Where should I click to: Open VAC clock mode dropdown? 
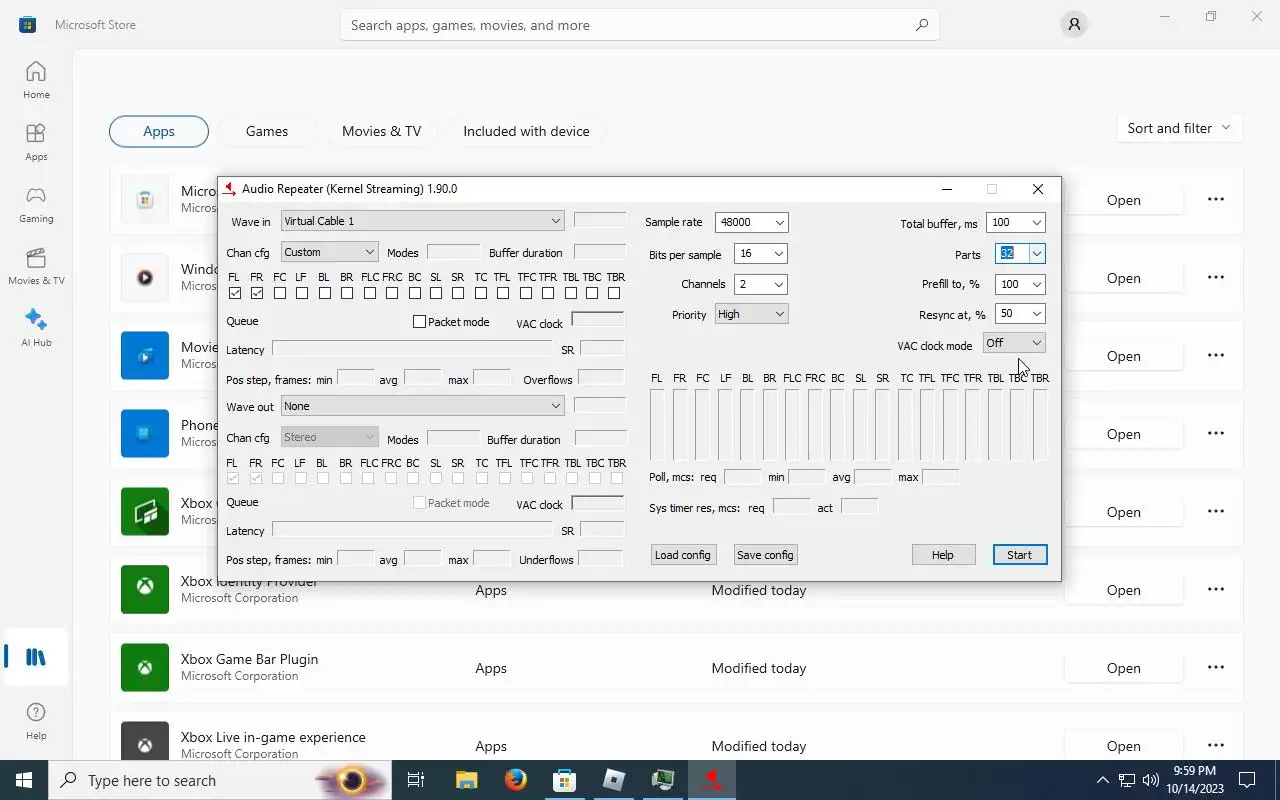(1014, 343)
